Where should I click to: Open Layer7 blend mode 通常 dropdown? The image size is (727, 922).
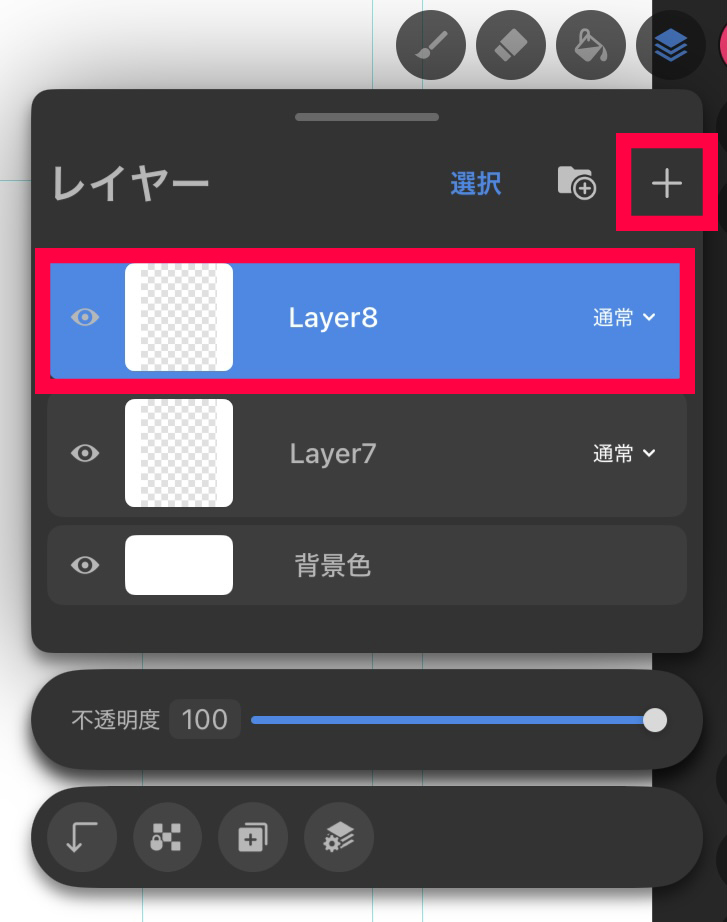click(624, 453)
